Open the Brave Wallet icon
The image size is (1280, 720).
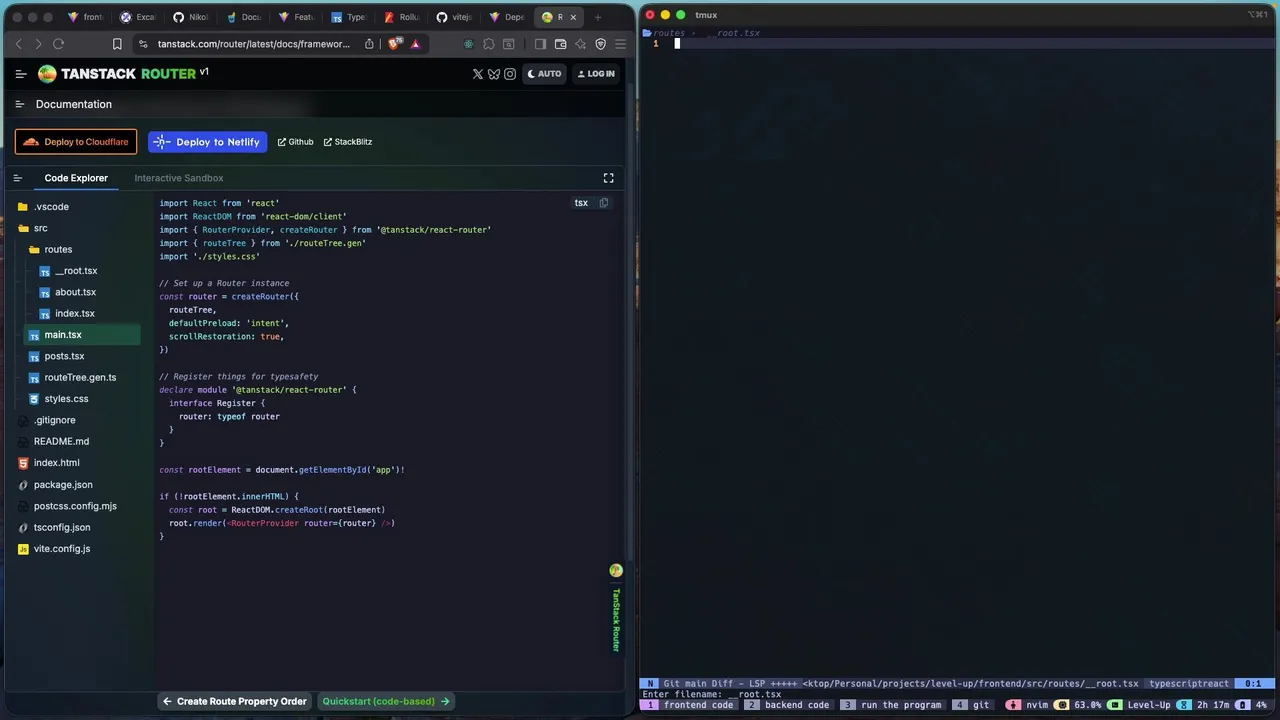click(x=560, y=44)
